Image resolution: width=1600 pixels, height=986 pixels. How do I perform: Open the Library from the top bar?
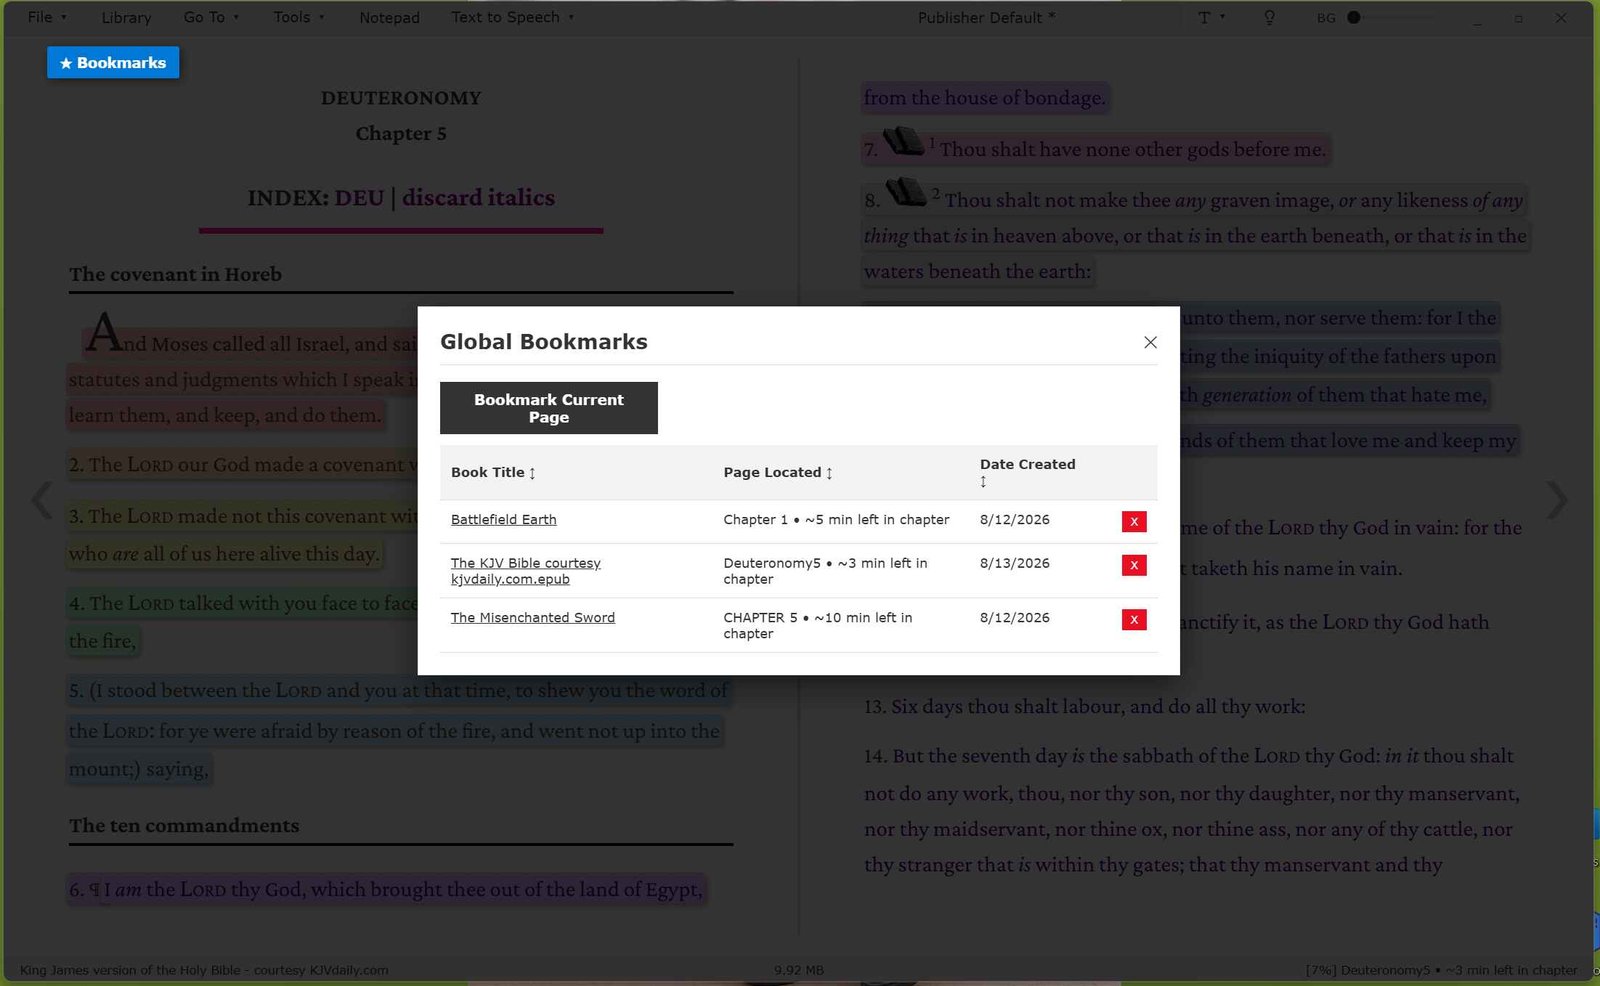[x=126, y=17]
